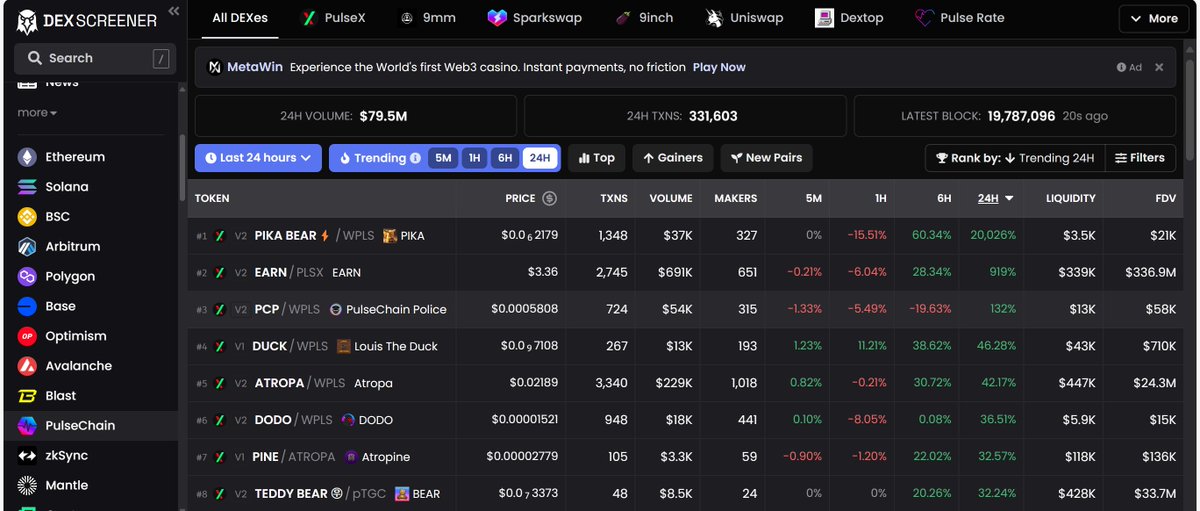1200x511 pixels.
Task: Open the More DEXes dropdown
Action: point(1154,18)
